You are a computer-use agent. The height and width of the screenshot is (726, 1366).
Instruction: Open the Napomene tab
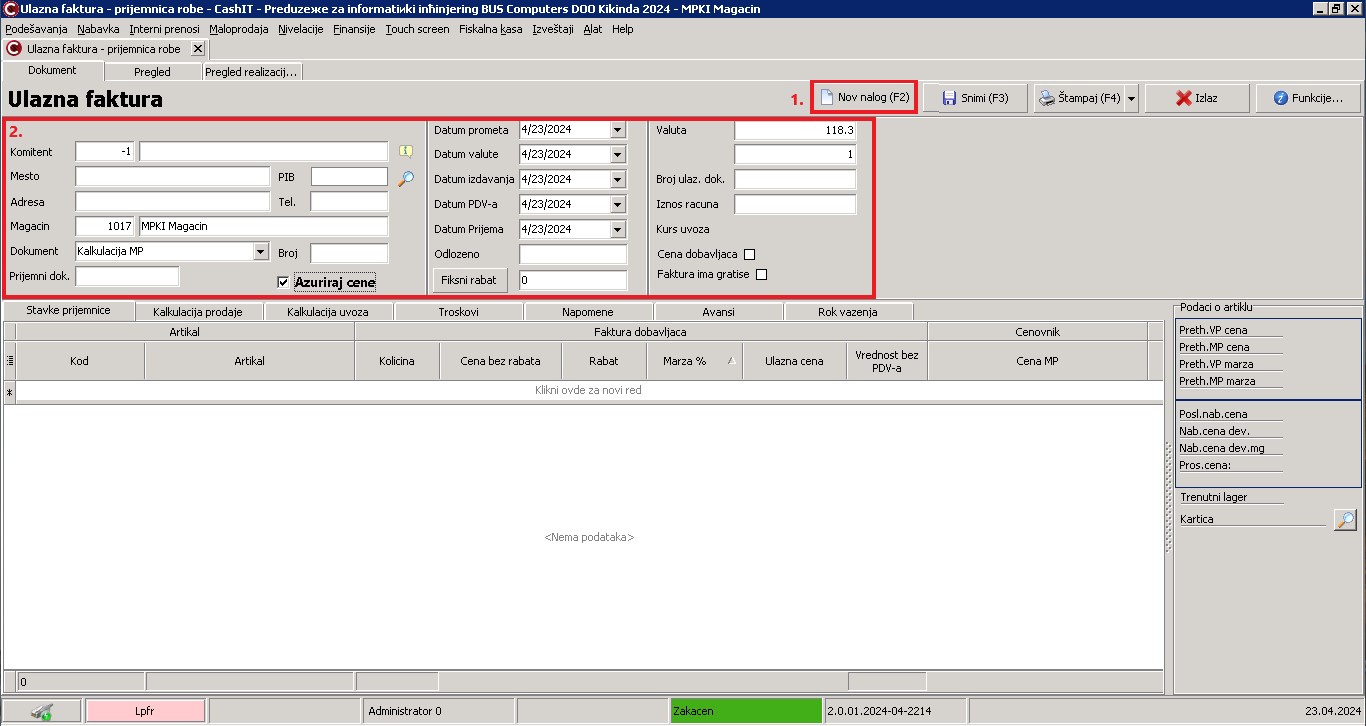(588, 312)
